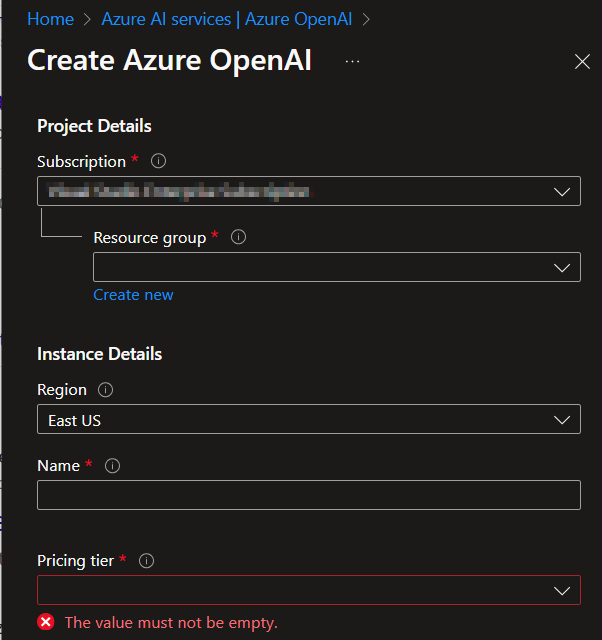Image resolution: width=602 pixels, height=640 pixels.
Task: Focus the Name text field
Action: point(308,495)
